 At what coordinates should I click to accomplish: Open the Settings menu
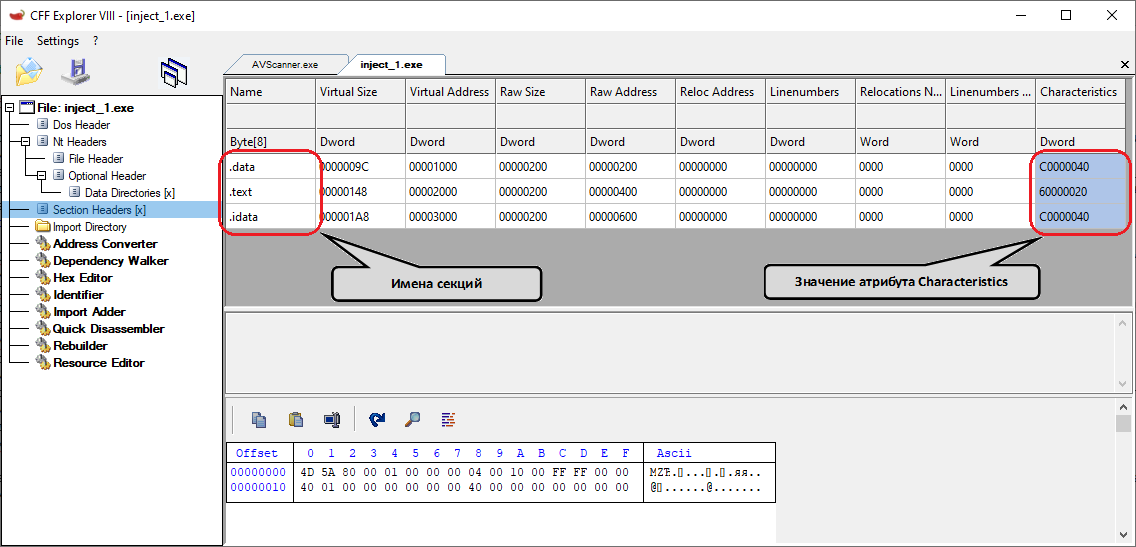click(x=58, y=41)
